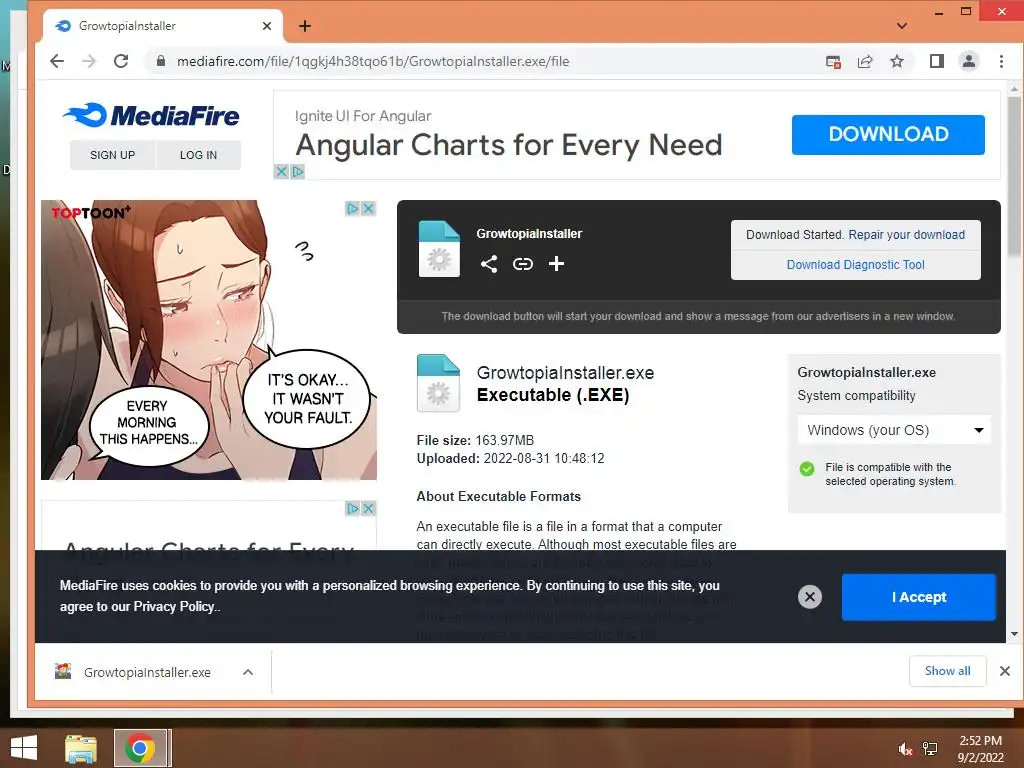1024x768 pixels.
Task: Close the top Angular banner ad
Action: (x=281, y=172)
